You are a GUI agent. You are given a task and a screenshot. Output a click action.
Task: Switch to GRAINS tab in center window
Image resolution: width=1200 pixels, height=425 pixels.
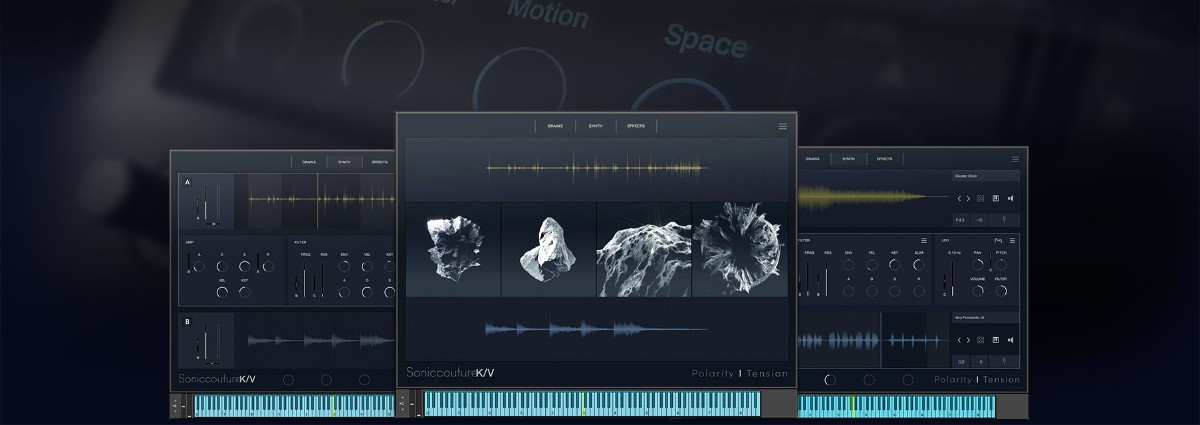point(555,126)
